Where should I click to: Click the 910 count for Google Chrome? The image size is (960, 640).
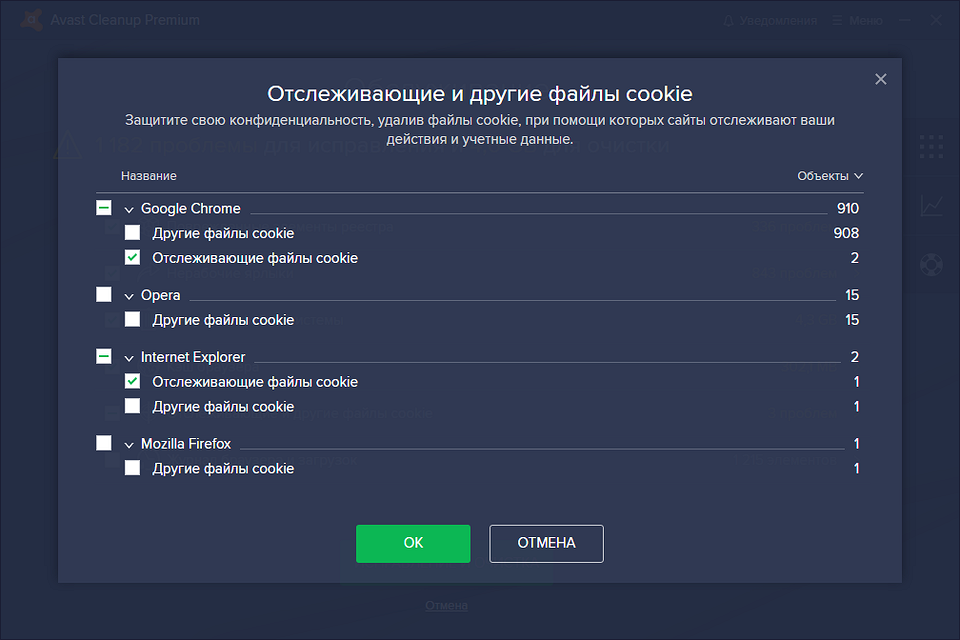coord(848,208)
